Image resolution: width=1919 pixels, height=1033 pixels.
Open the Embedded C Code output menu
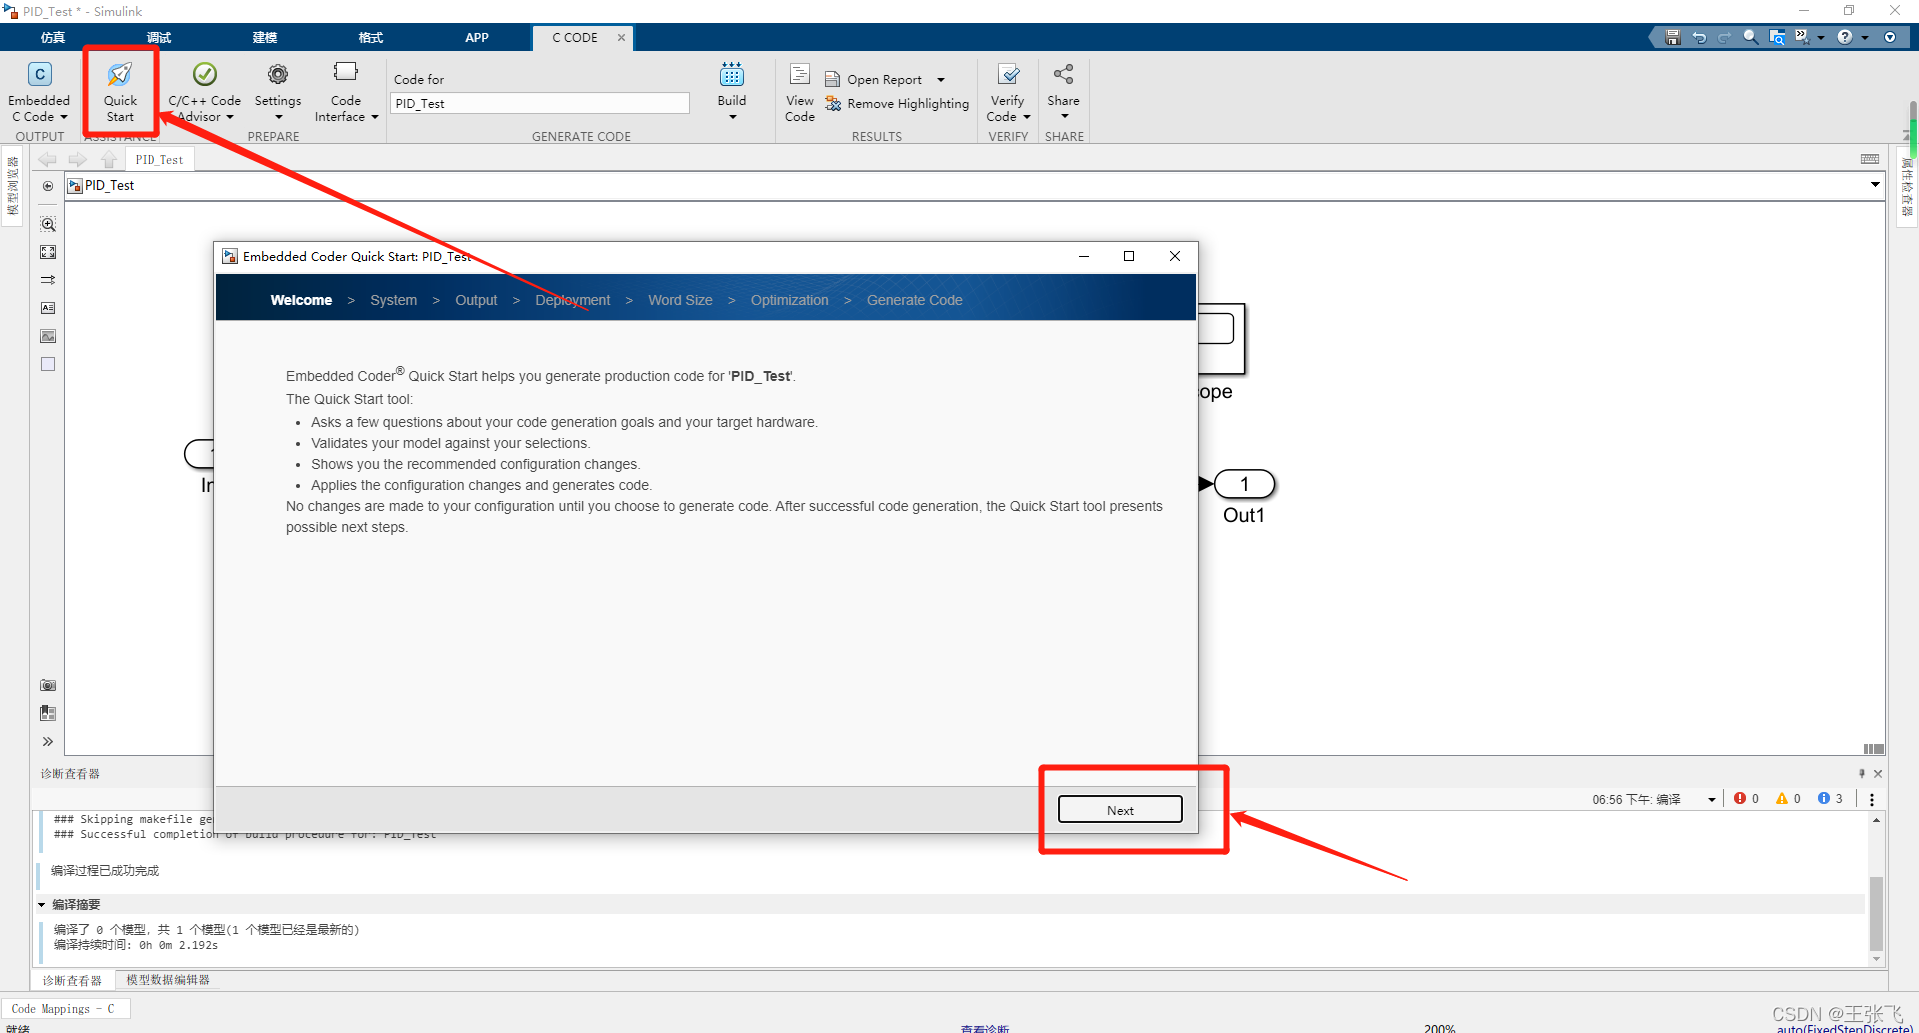(39, 92)
